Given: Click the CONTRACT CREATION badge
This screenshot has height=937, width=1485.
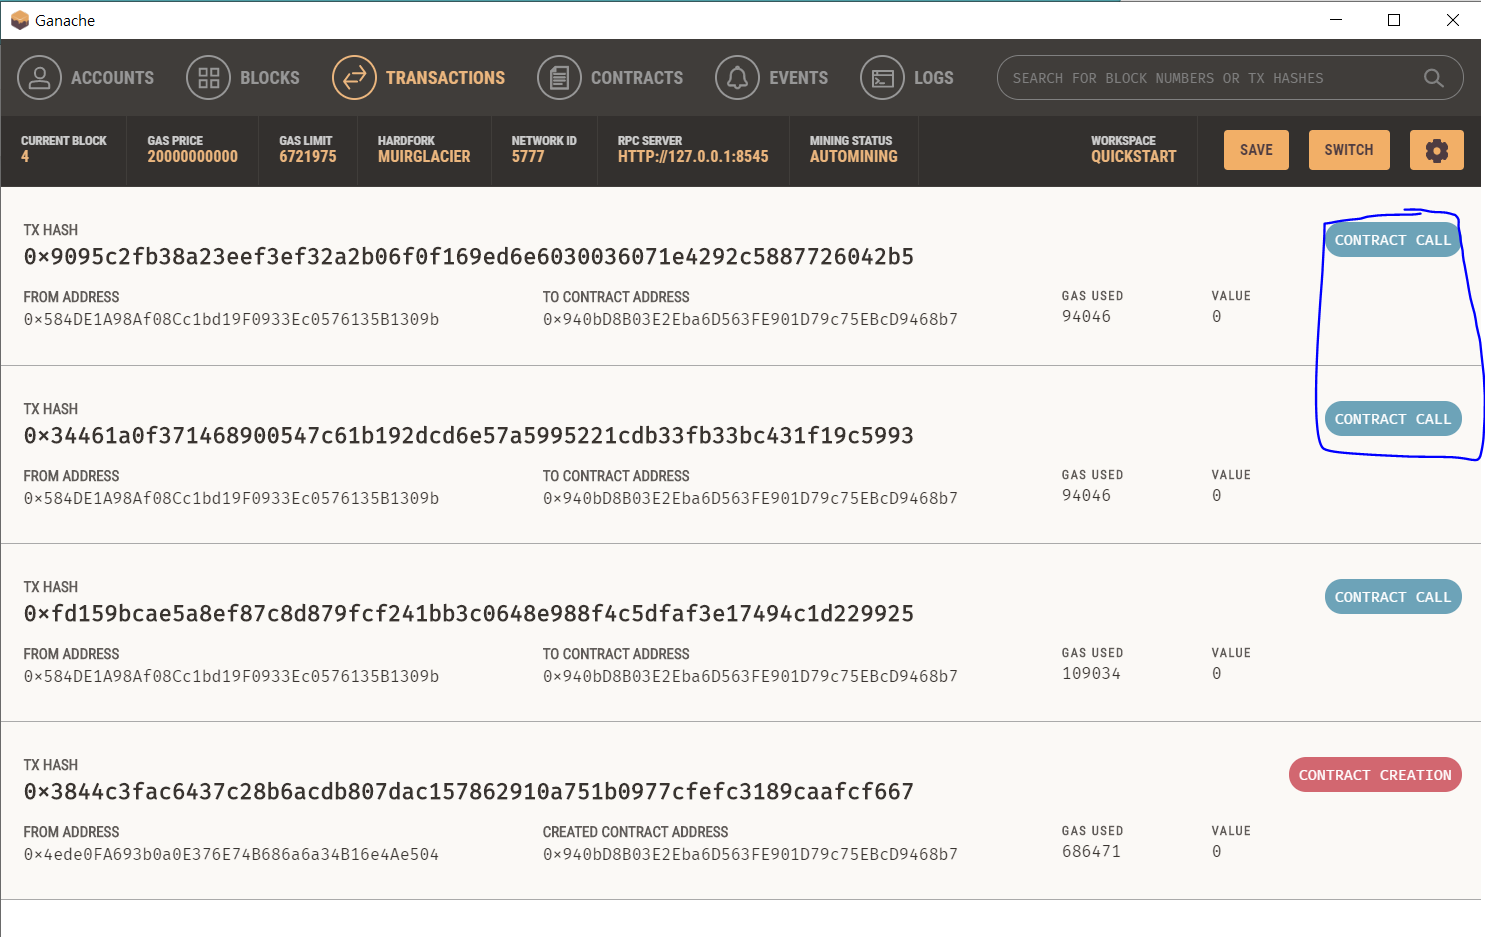Looking at the screenshot, I should click(x=1375, y=775).
